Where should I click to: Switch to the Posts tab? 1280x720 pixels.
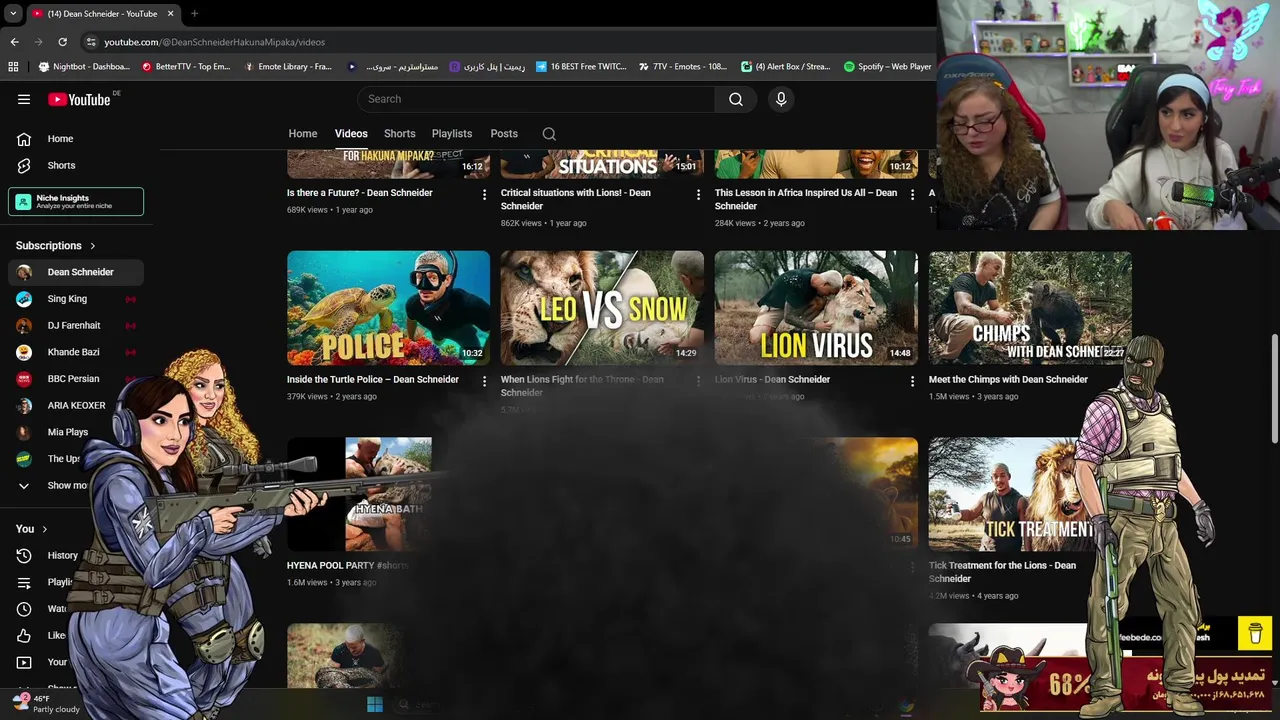pyautogui.click(x=504, y=134)
